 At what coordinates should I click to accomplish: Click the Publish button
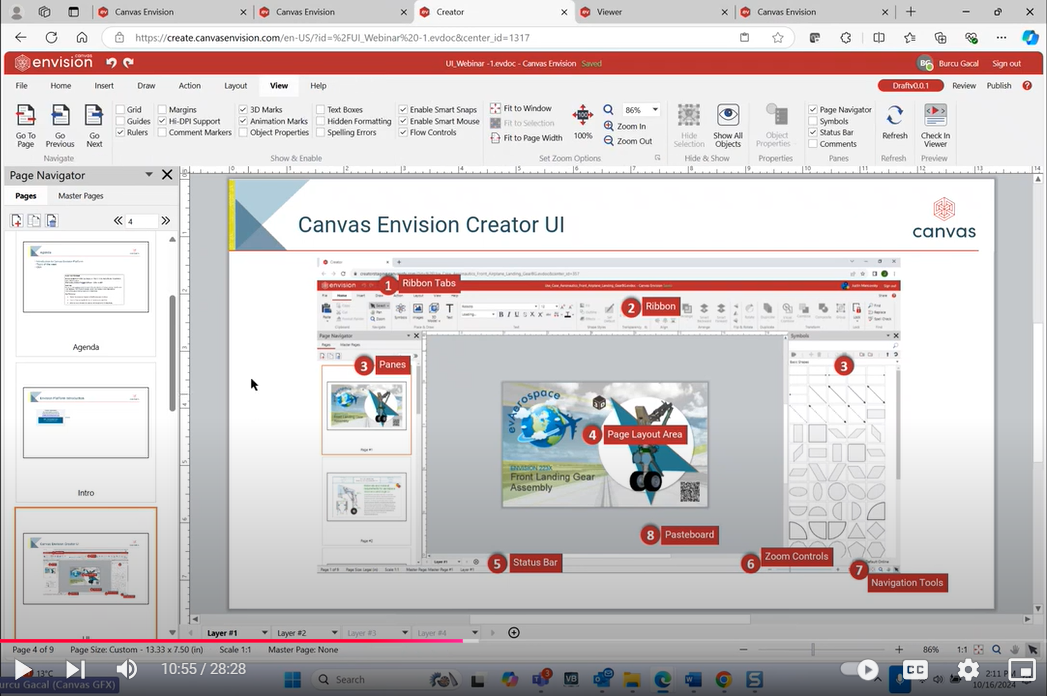point(999,86)
